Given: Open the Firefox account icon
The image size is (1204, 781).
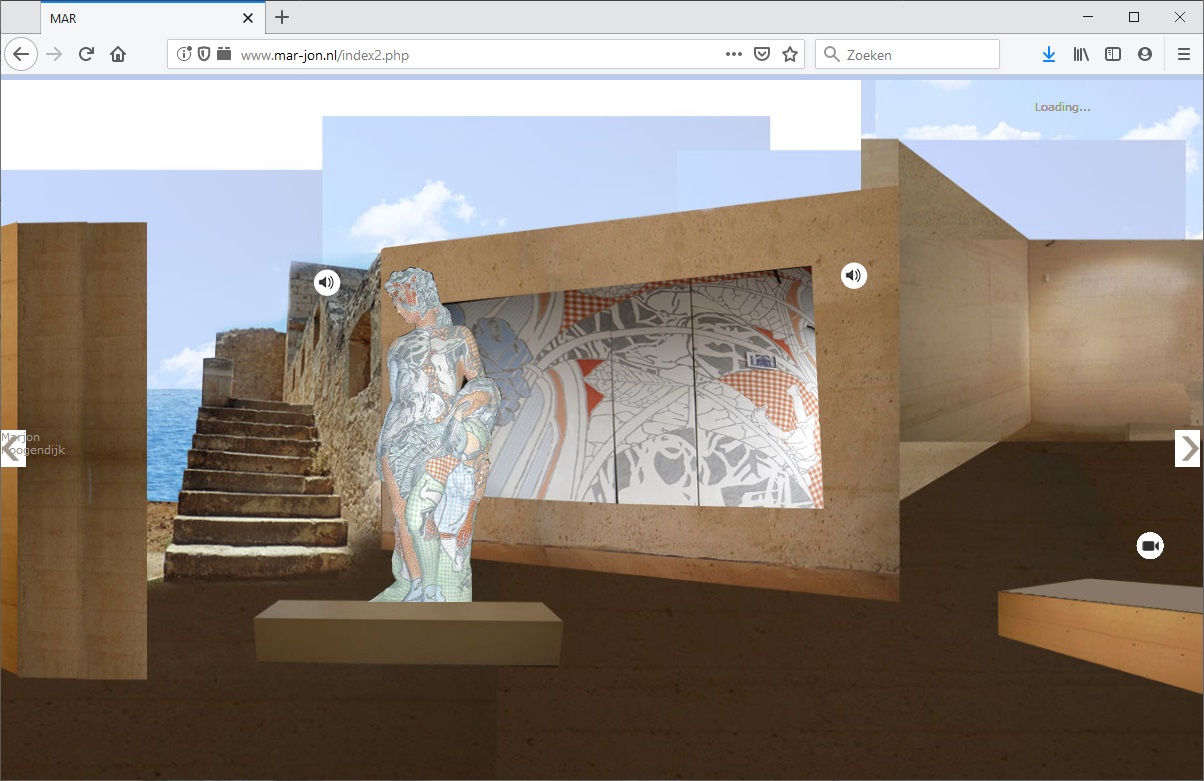Looking at the screenshot, I should 1145,55.
